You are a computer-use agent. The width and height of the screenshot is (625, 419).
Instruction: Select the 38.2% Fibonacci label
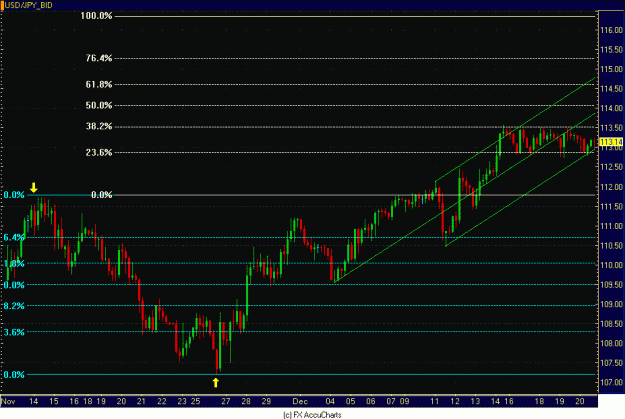[99, 127]
